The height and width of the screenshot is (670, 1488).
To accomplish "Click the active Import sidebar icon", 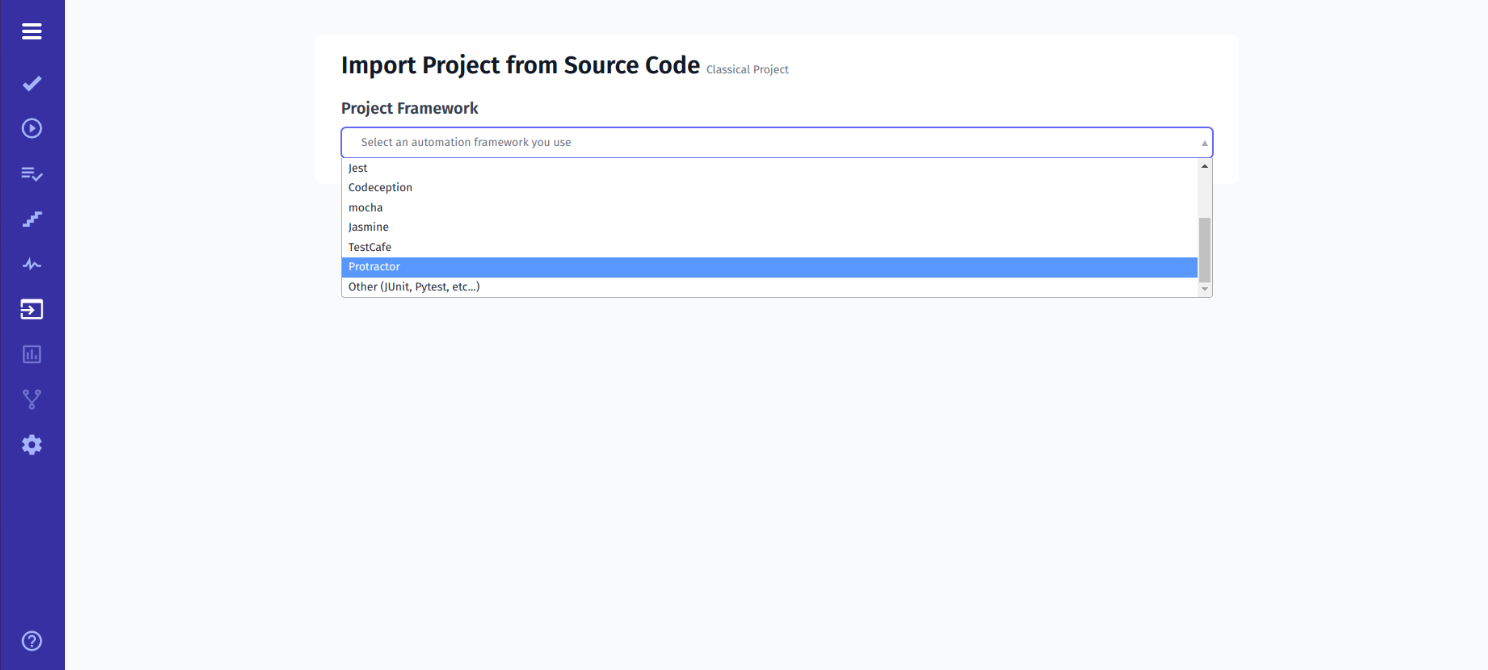I will pyautogui.click(x=31, y=309).
